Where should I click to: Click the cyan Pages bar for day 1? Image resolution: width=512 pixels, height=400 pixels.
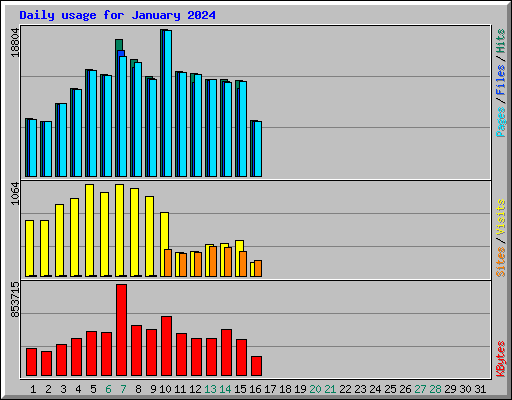pyautogui.click(x=33, y=148)
